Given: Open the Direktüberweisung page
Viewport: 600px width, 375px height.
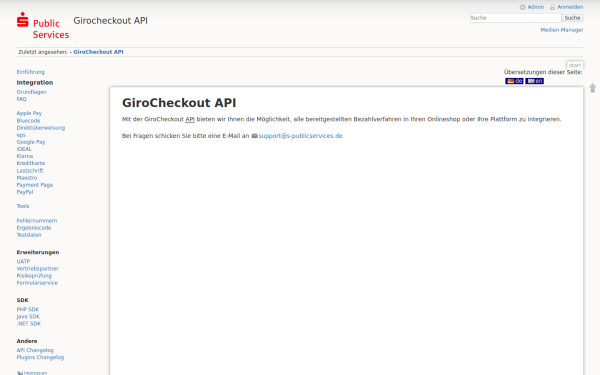Looking at the screenshot, I should coord(41,128).
